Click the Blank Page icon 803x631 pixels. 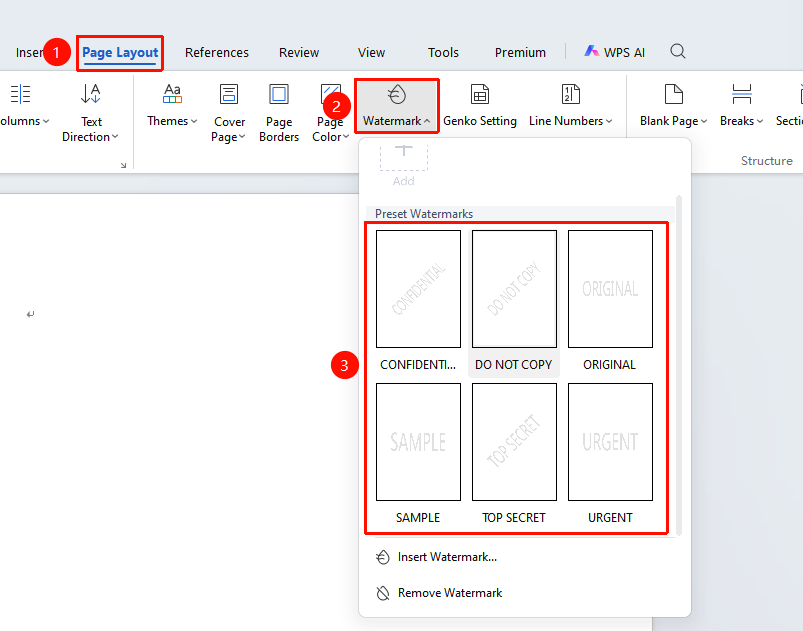click(x=673, y=94)
